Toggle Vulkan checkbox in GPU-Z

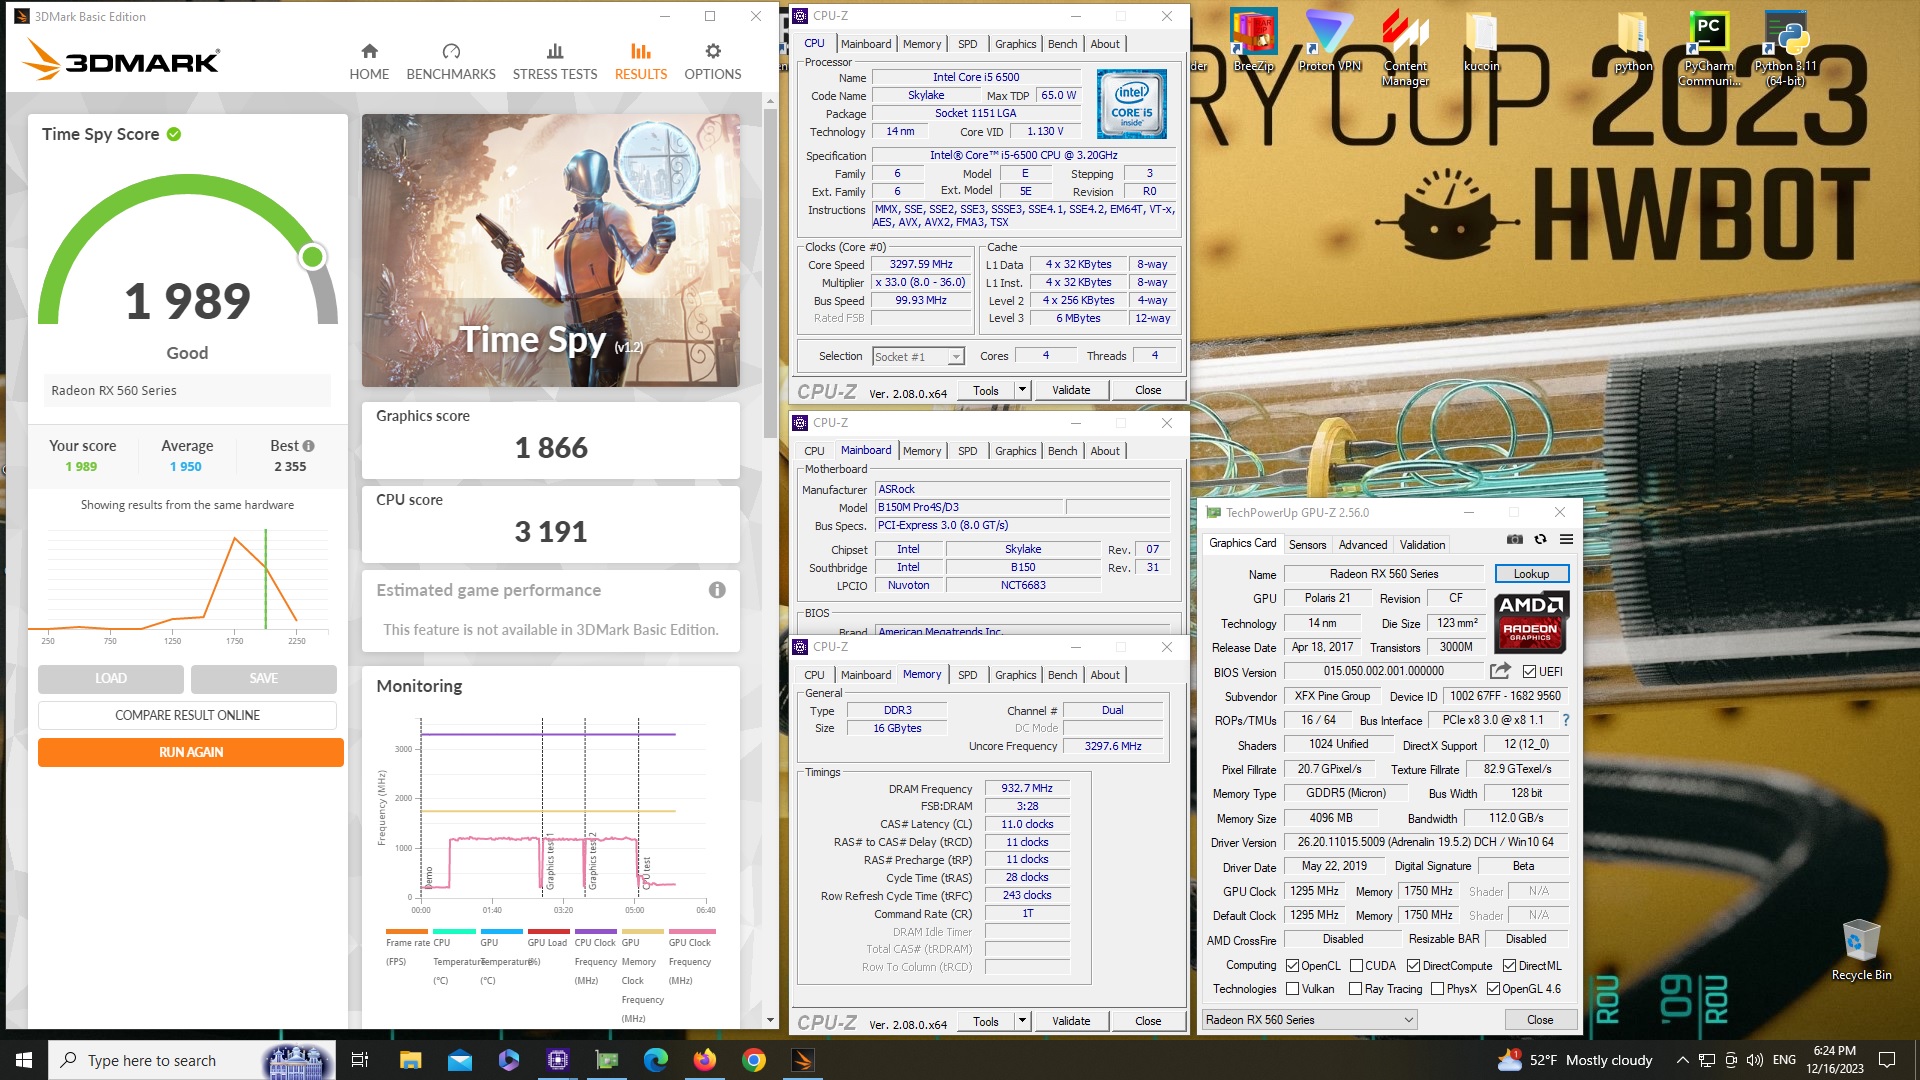(1292, 988)
